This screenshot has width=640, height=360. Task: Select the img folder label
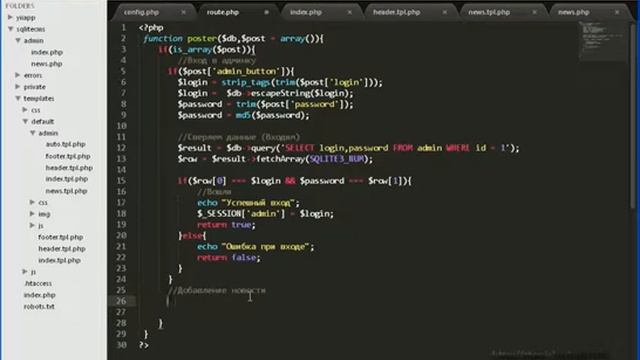click(44, 214)
